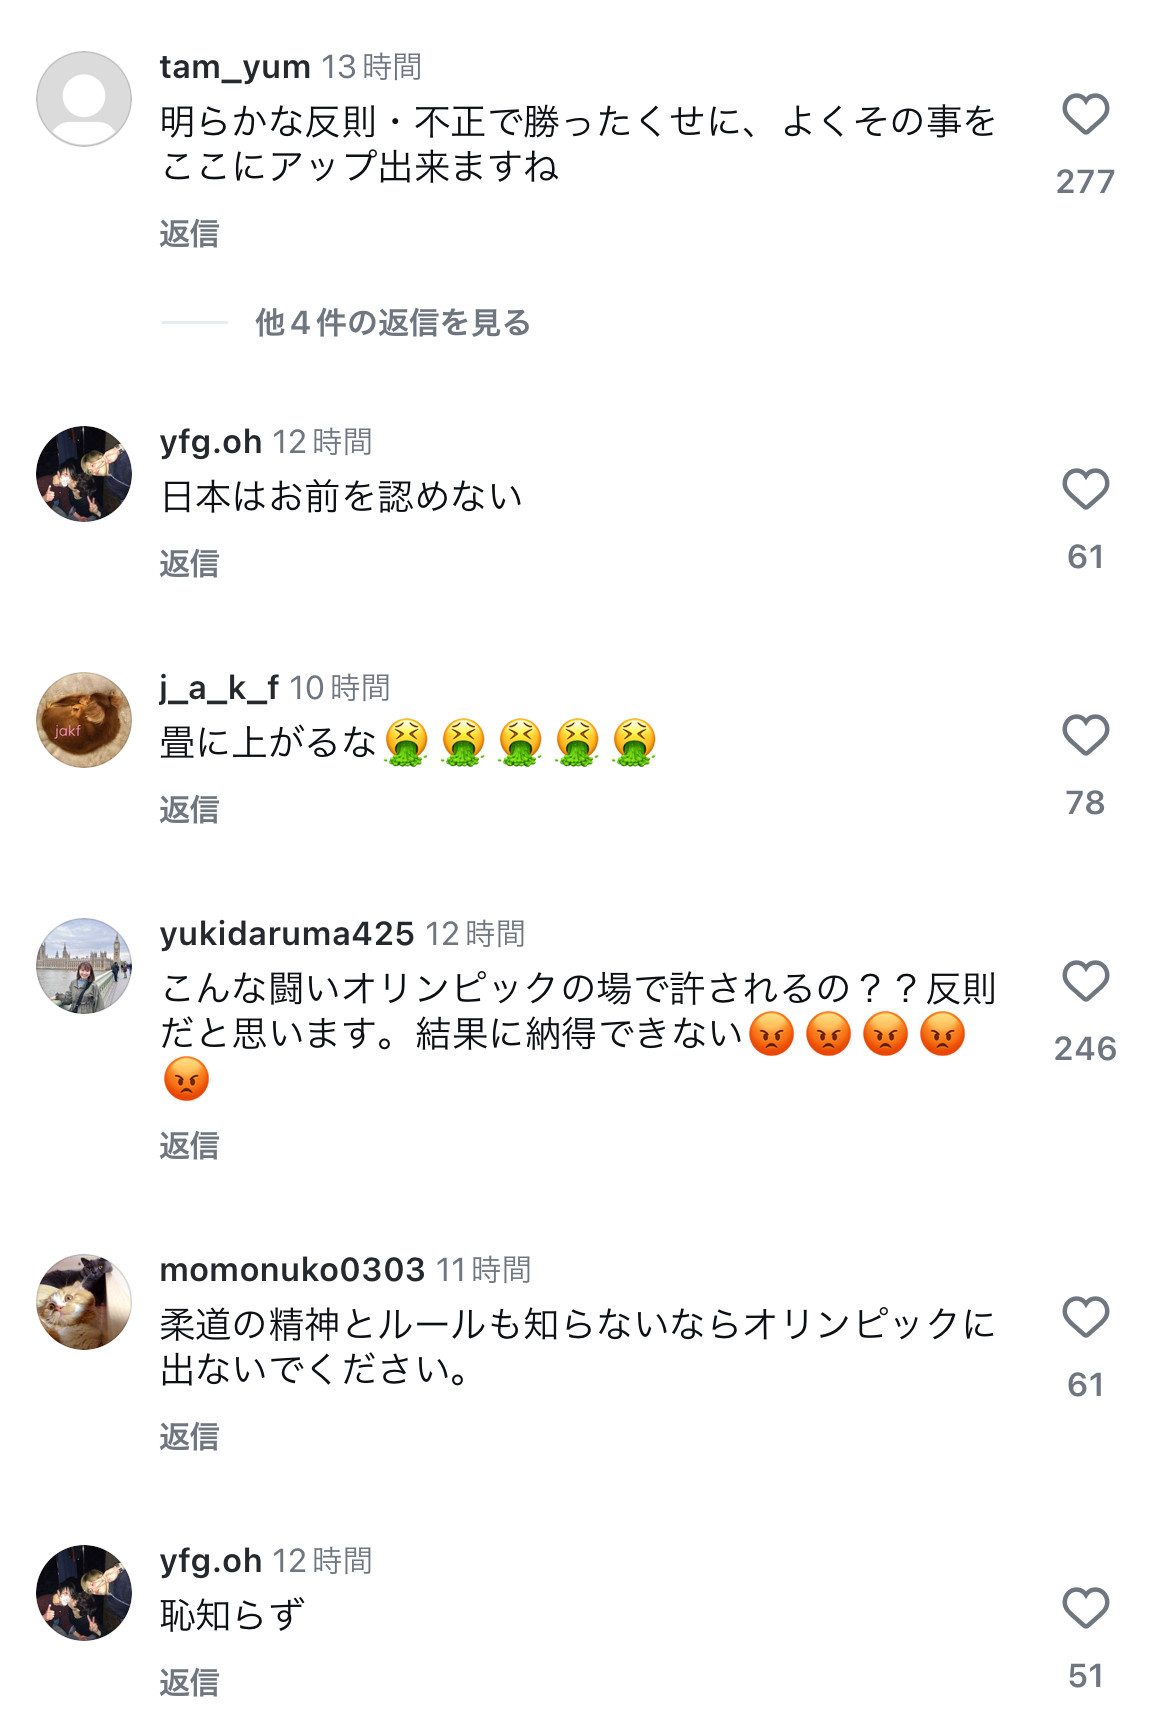
Task: Reply to tam_yum's comment via 返信
Action: click(x=189, y=233)
